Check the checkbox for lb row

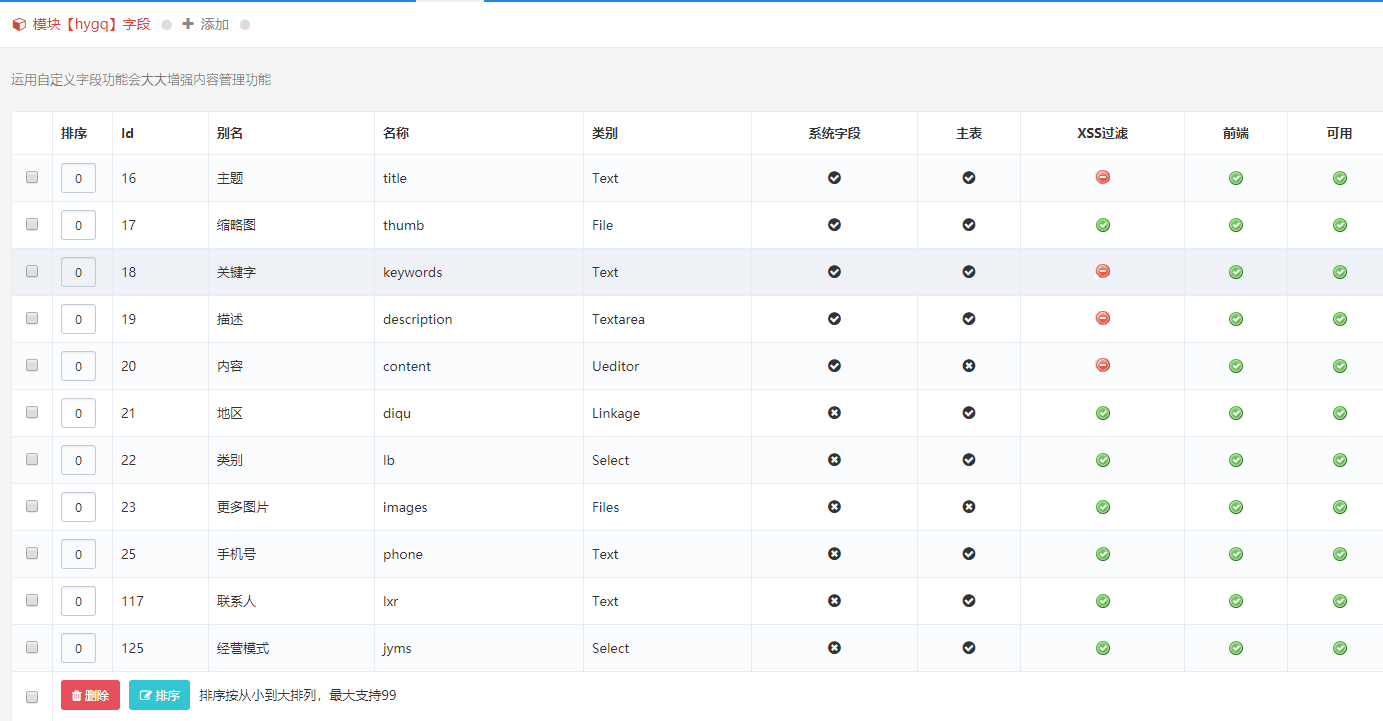pyautogui.click(x=32, y=459)
